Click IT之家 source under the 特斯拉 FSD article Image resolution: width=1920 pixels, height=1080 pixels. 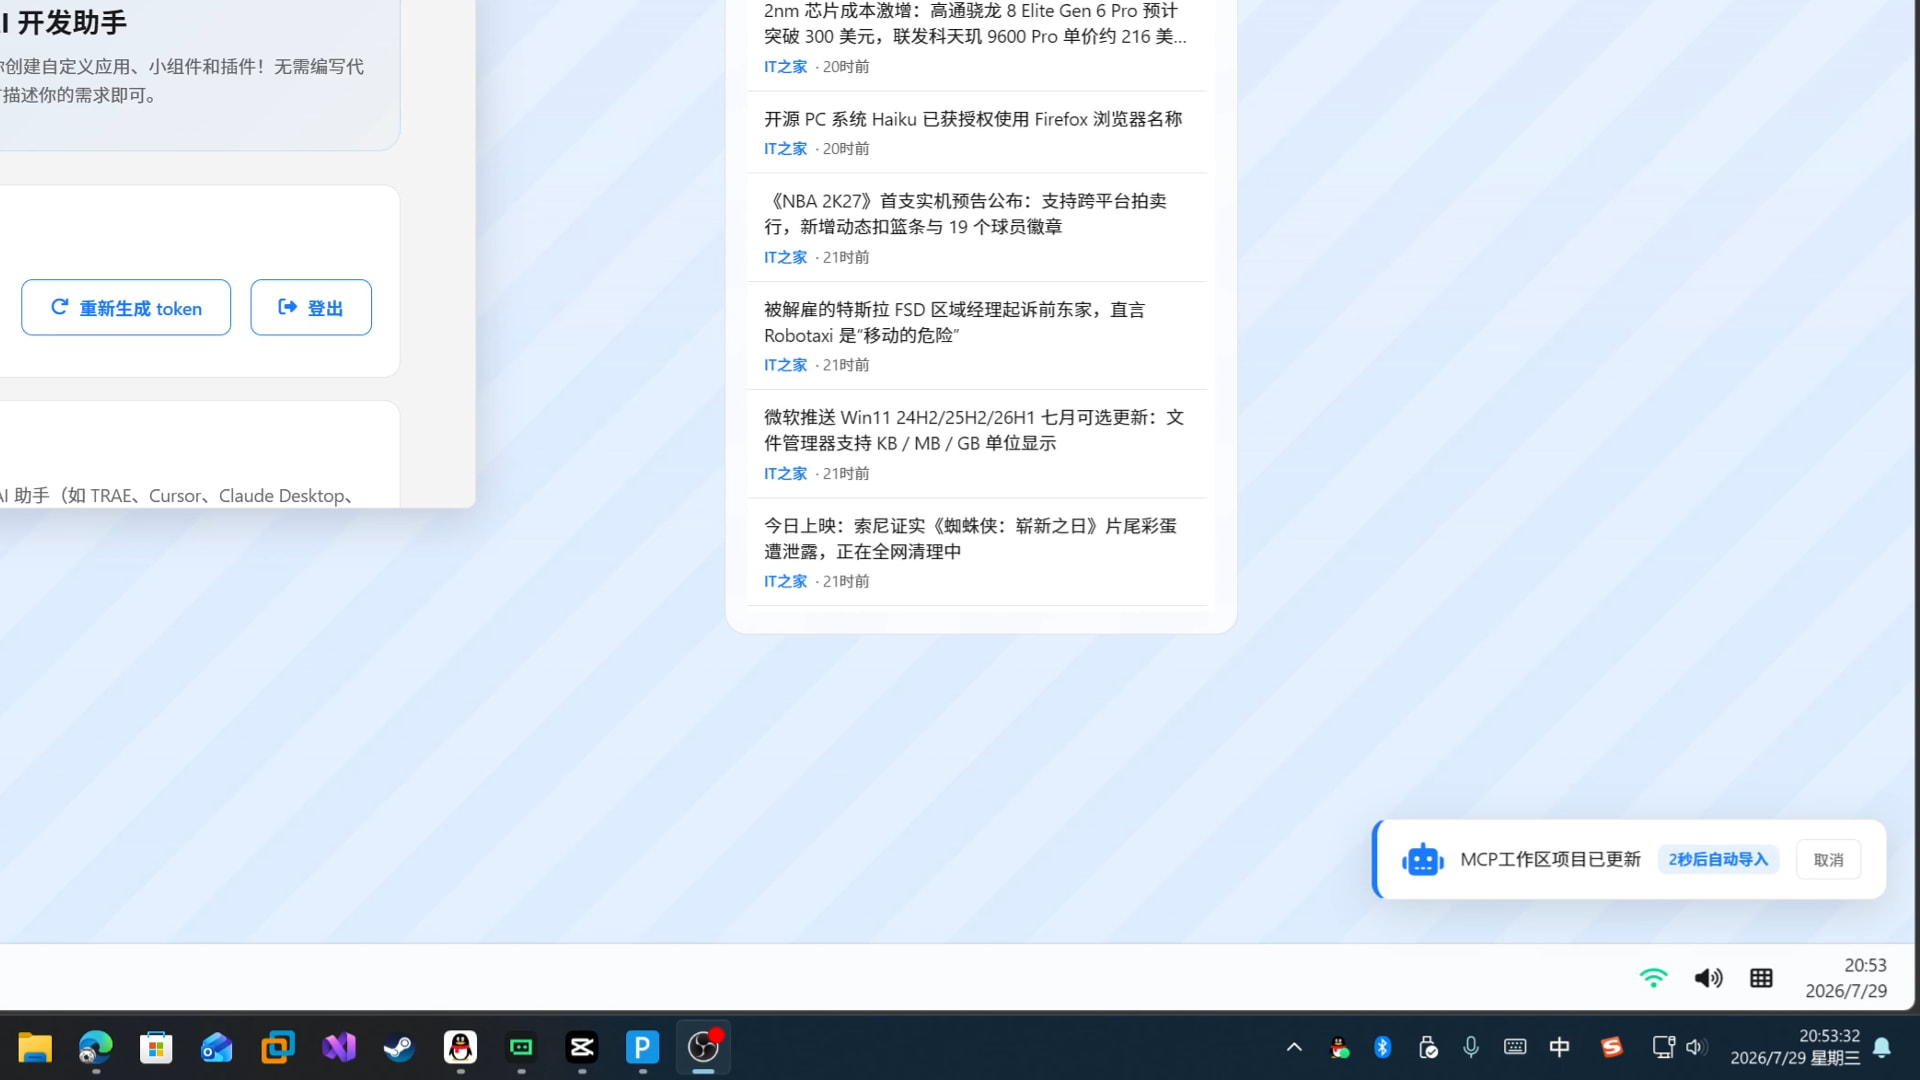pos(785,365)
